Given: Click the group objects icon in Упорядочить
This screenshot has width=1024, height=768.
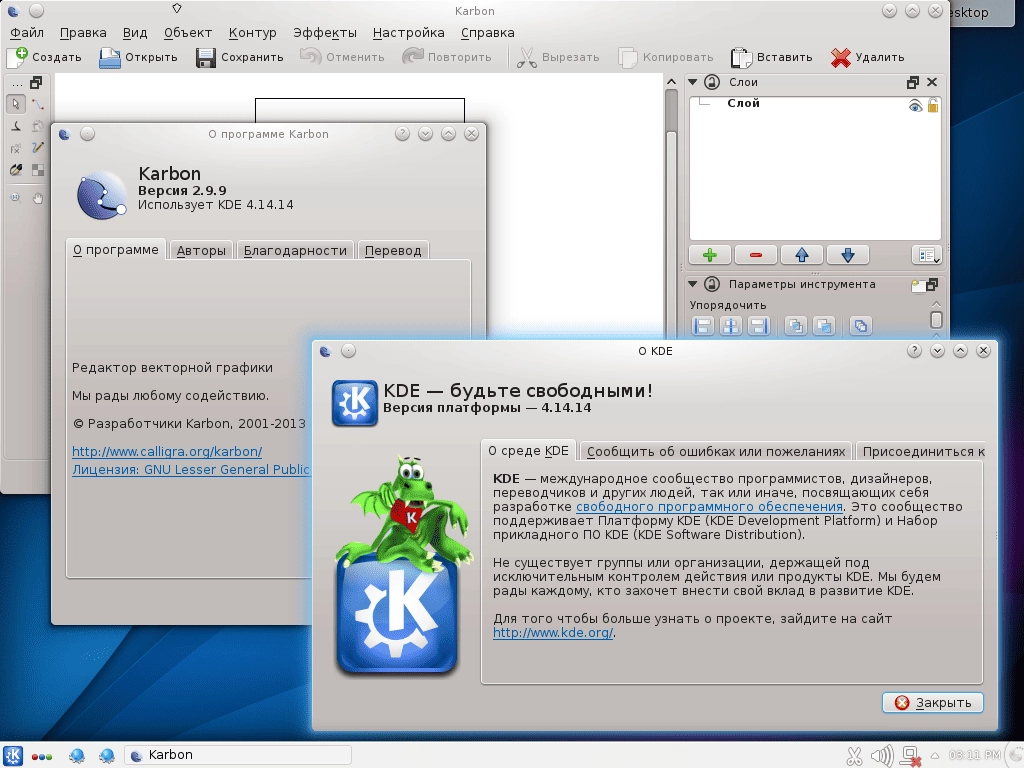Looking at the screenshot, I should (x=861, y=326).
